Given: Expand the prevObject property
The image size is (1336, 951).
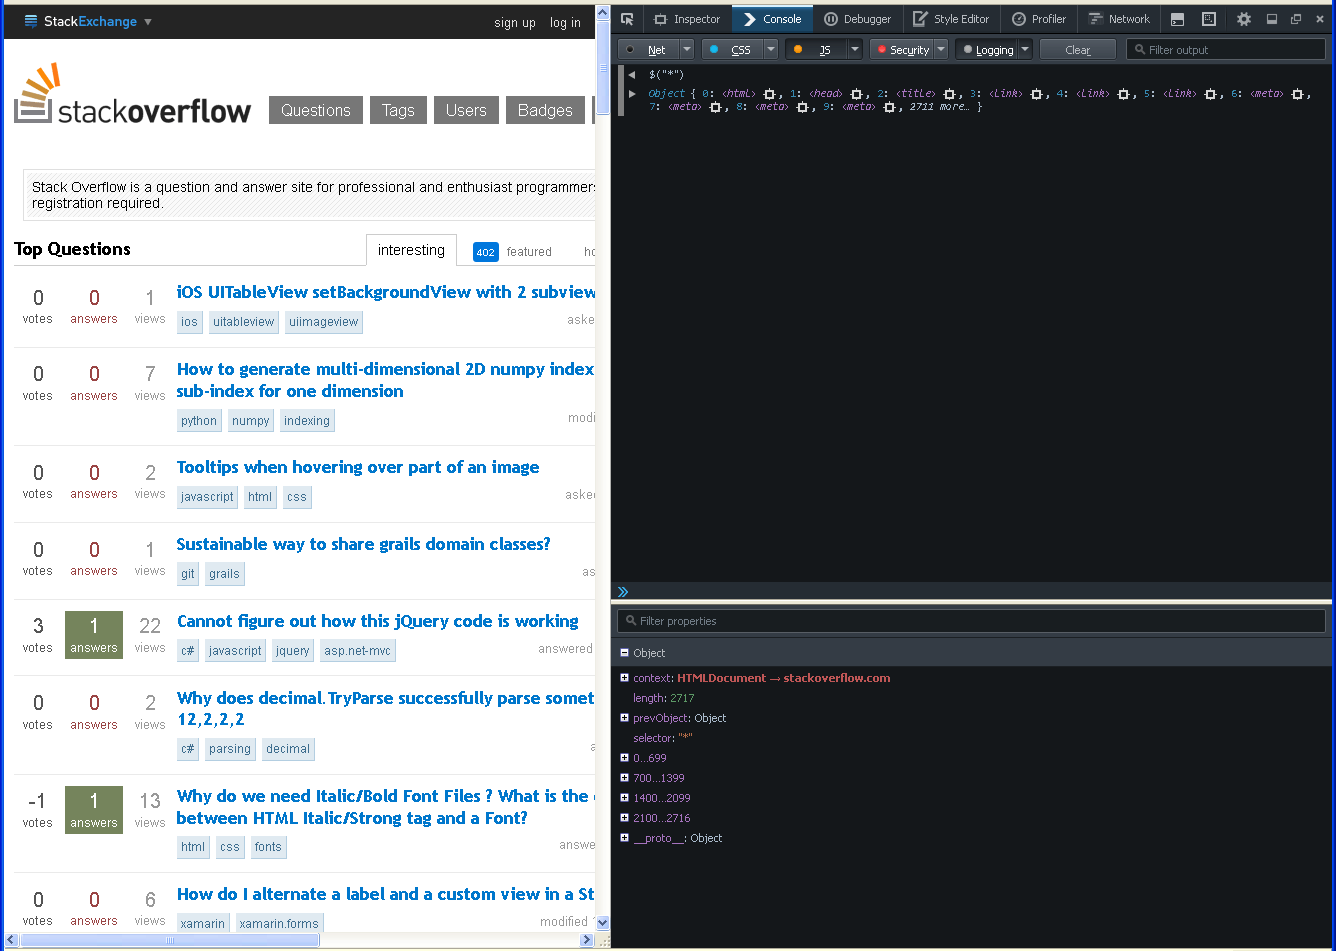Looking at the screenshot, I should pos(624,718).
